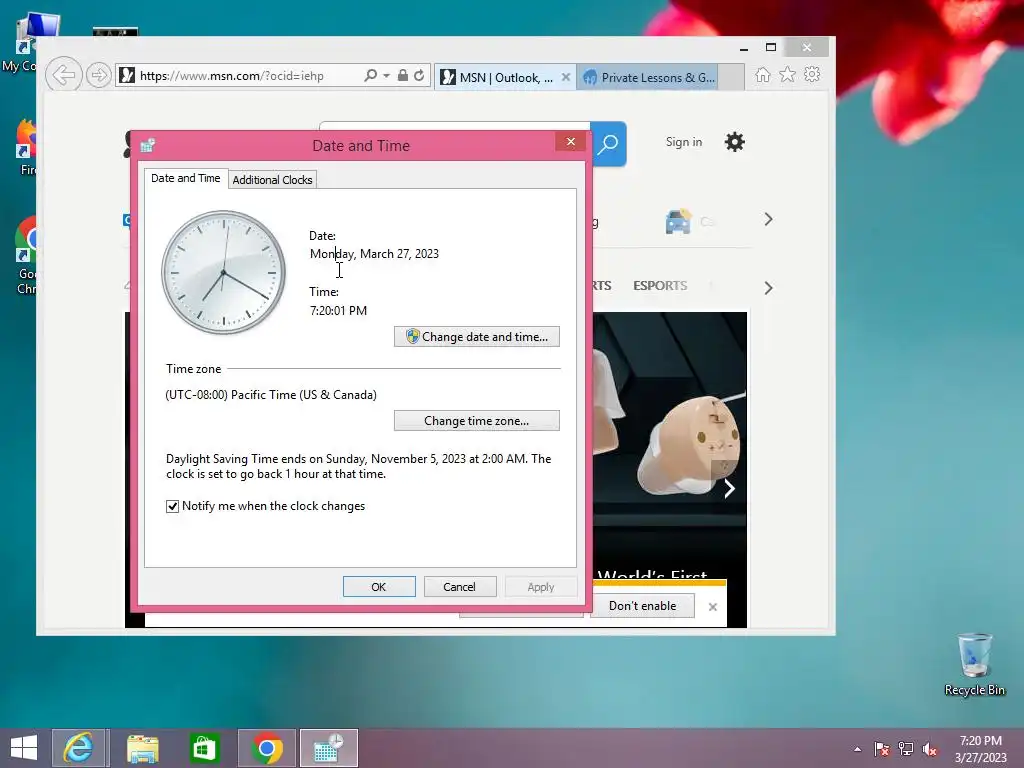Image resolution: width=1024 pixels, height=768 pixels.
Task: Click Sign in on MSN page
Action: pyautogui.click(x=684, y=142)
